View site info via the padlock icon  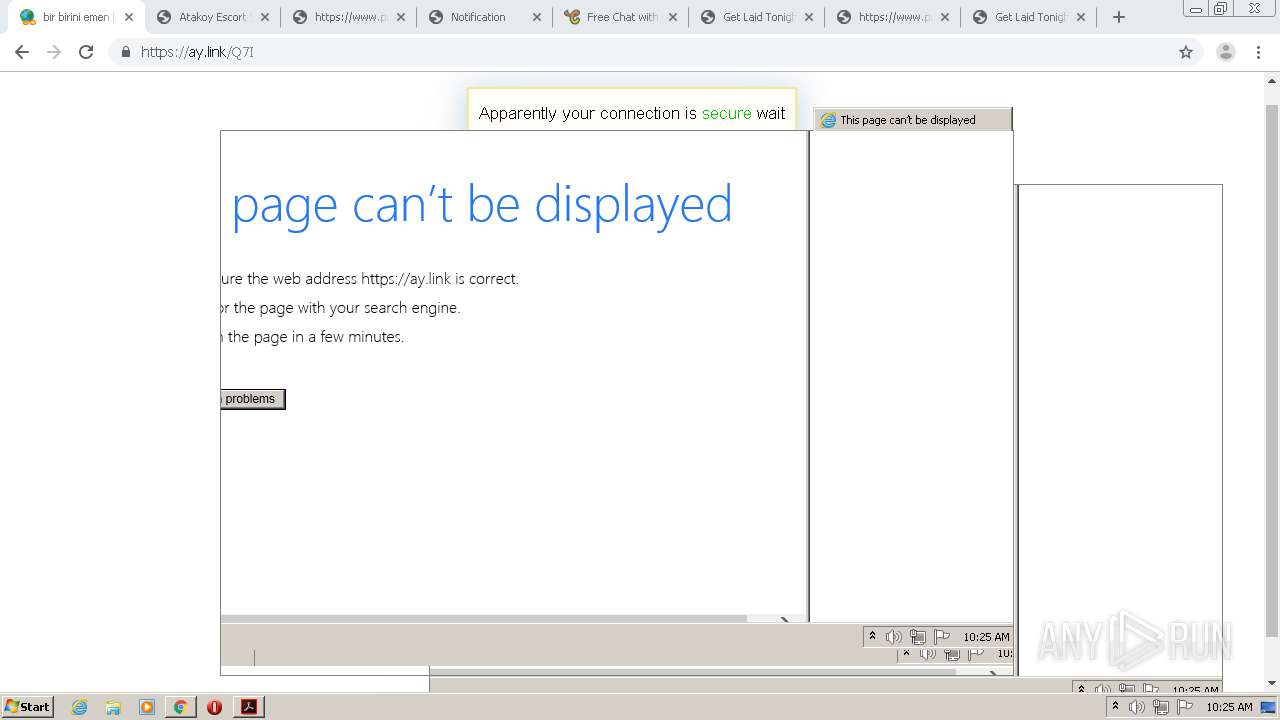tap(126, 52)
